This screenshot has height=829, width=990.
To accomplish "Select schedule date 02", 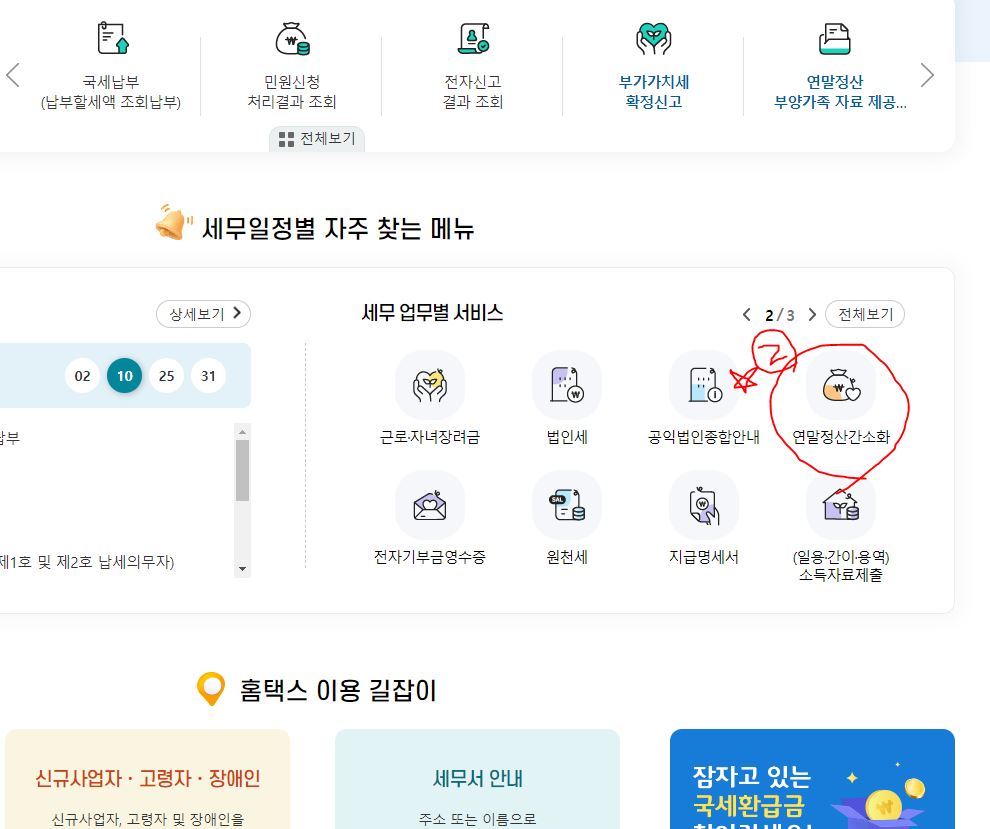I will [82, 376].
